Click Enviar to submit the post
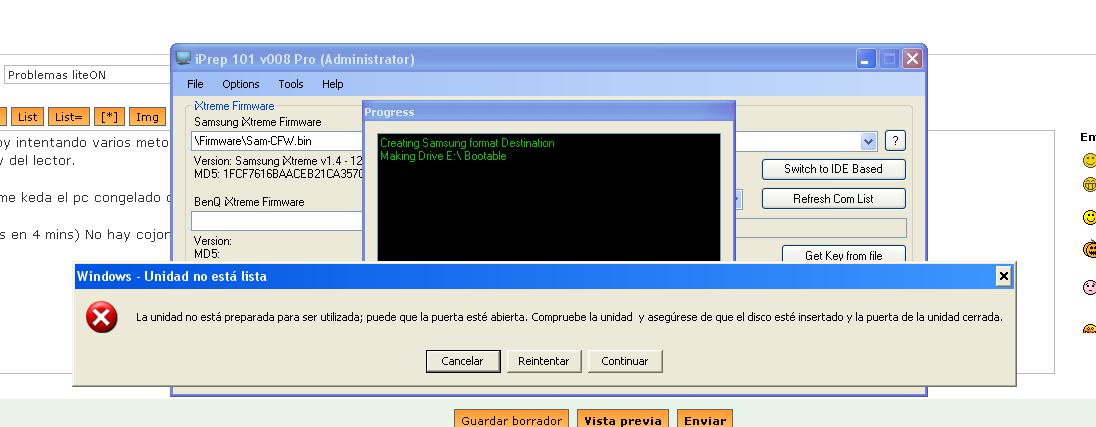 [705, 420]
